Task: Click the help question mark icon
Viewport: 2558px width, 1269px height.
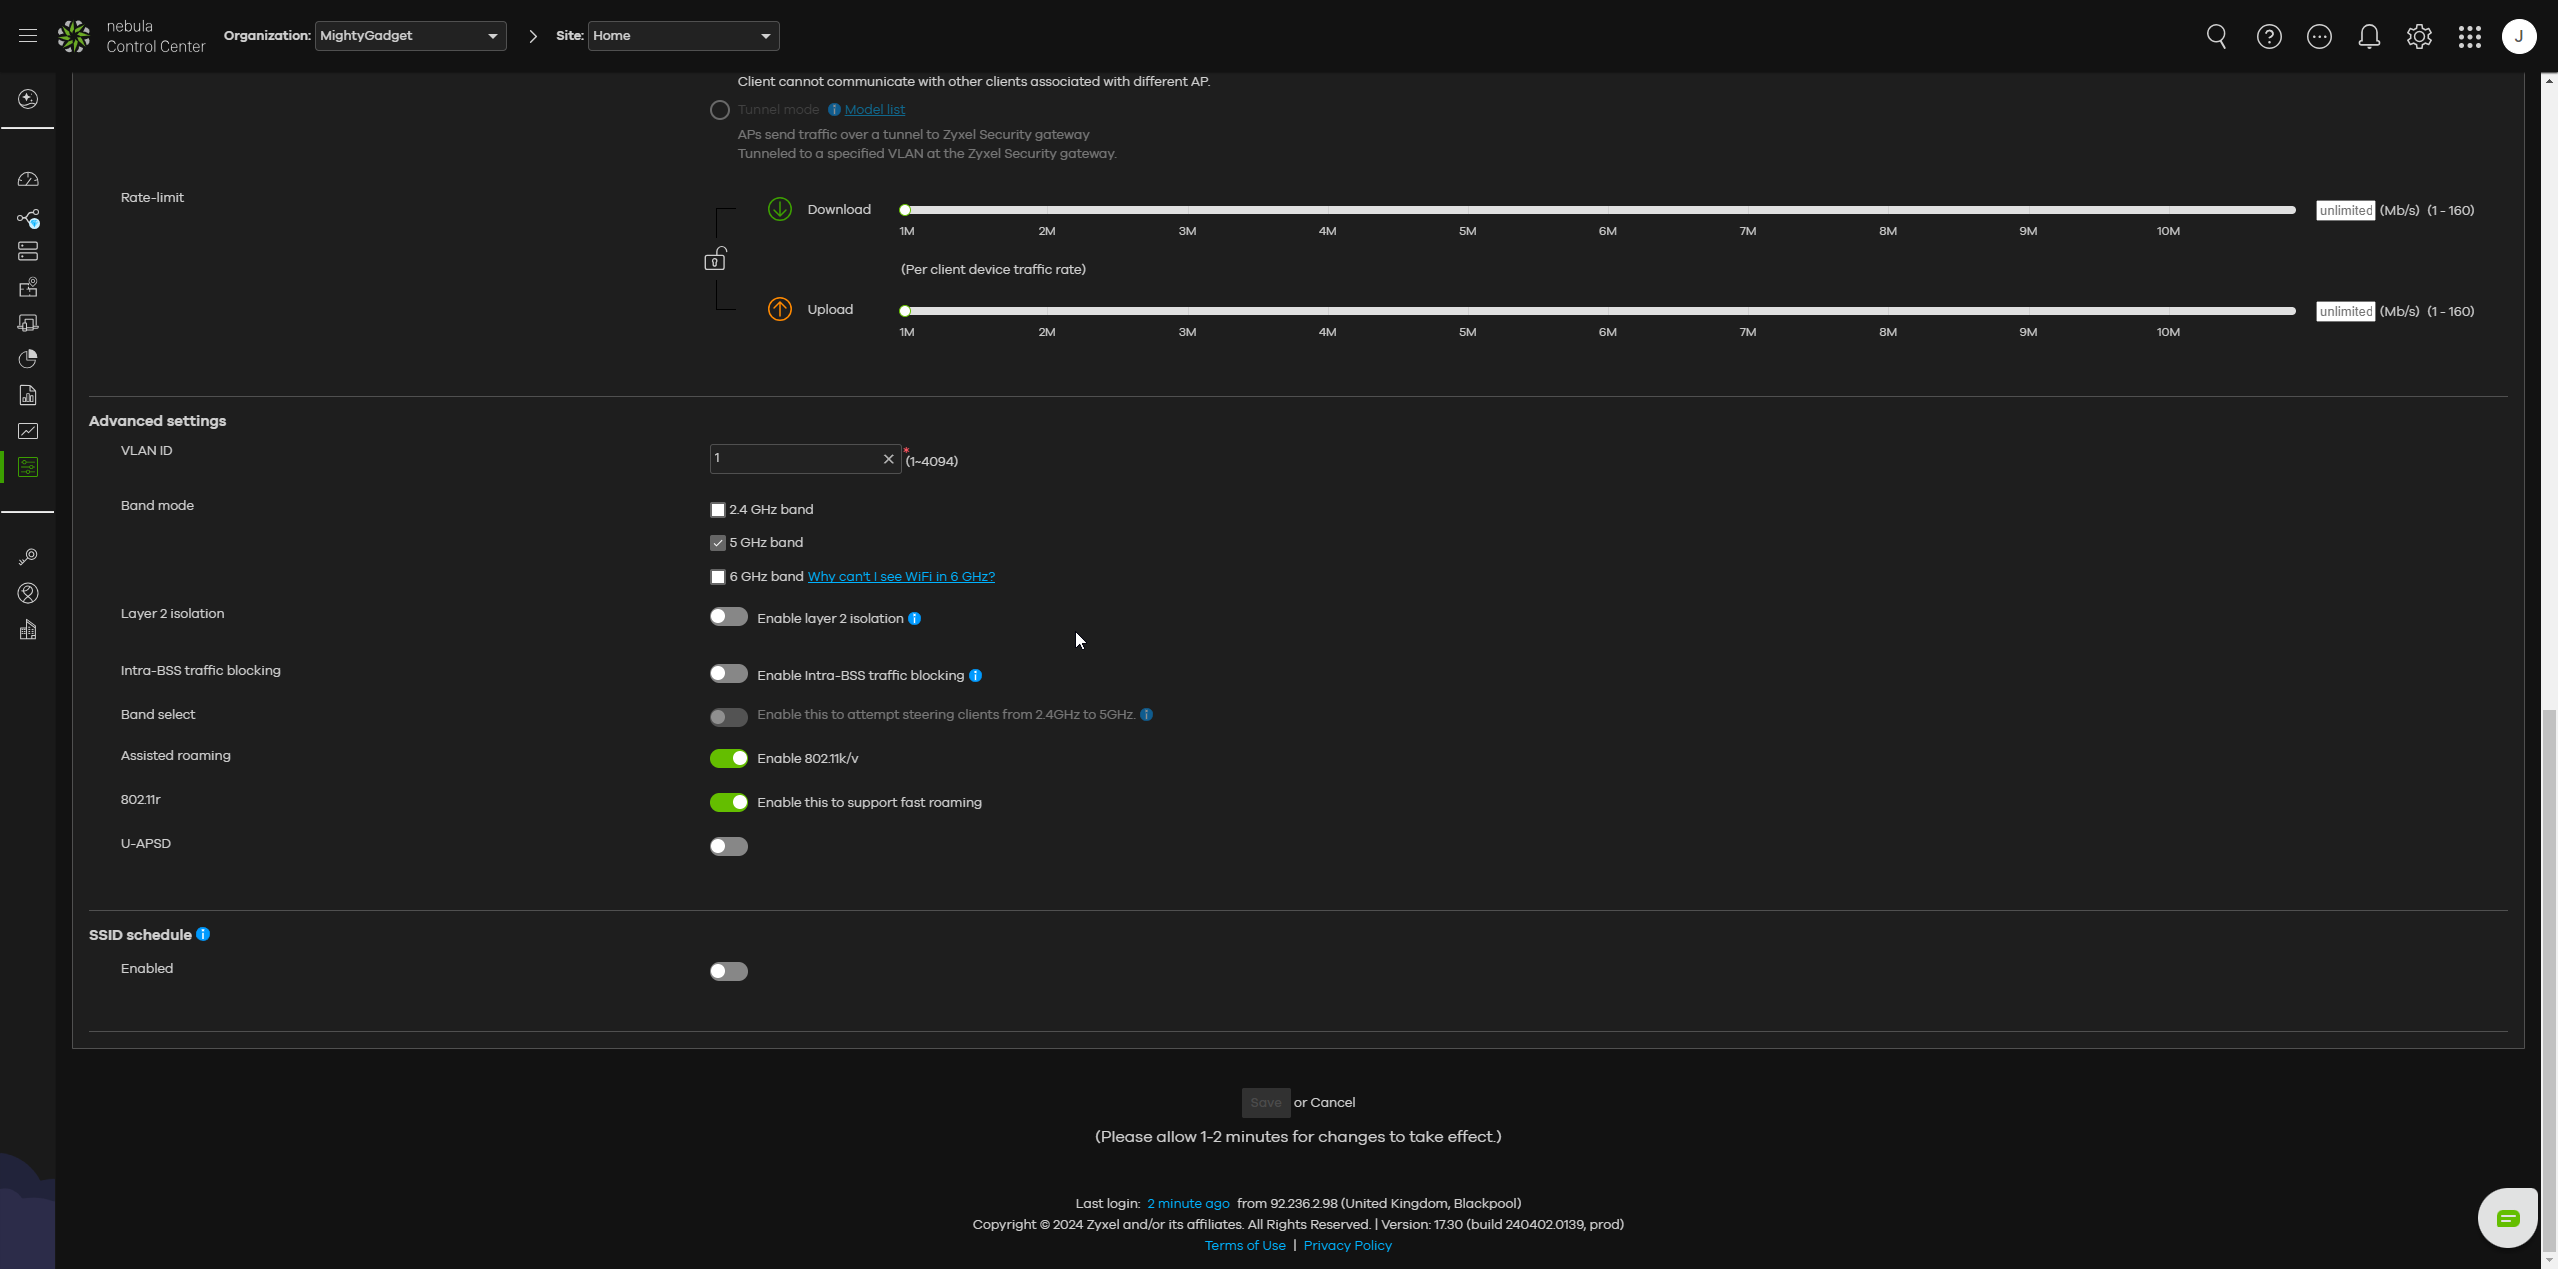Action: click(2268, 37)
